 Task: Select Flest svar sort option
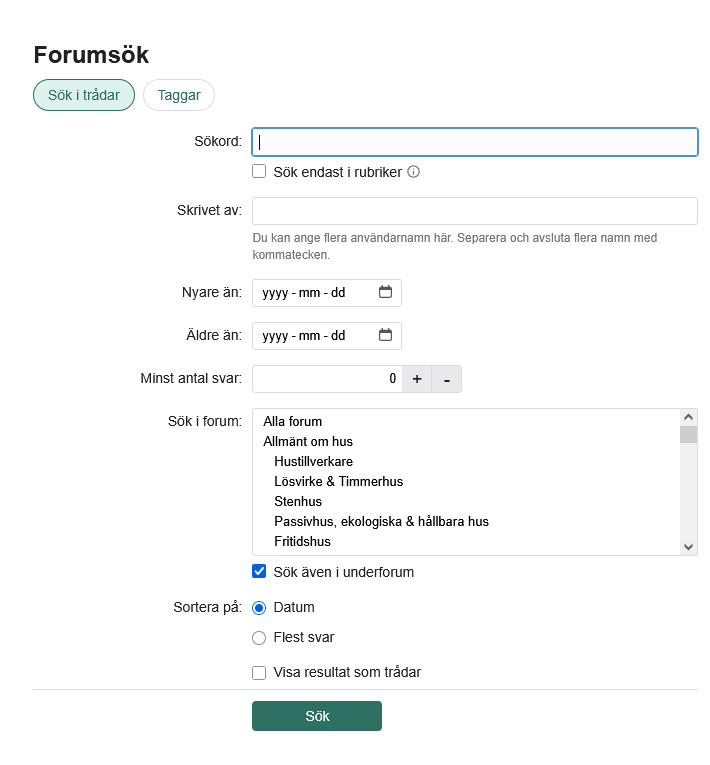(259, 637)
